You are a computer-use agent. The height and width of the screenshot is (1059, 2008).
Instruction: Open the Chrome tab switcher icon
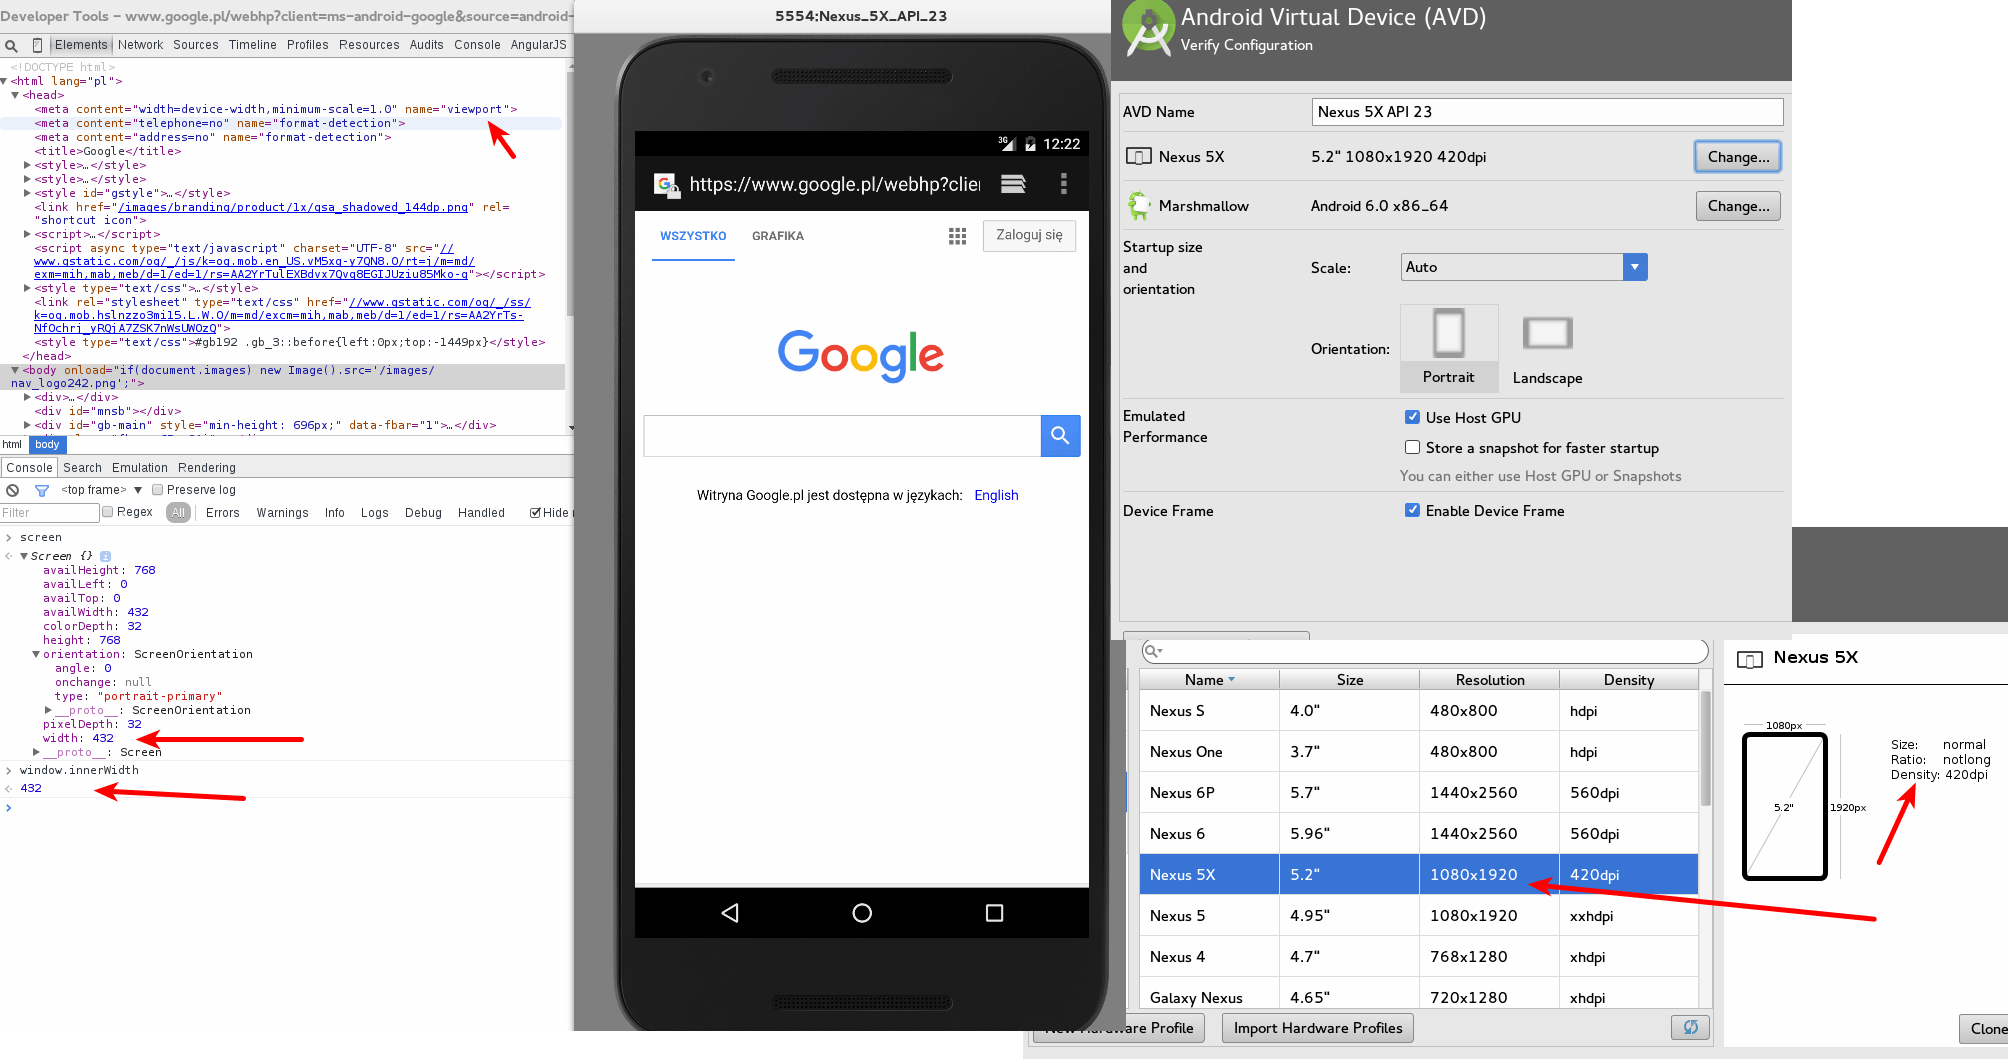pos(1014,184)
